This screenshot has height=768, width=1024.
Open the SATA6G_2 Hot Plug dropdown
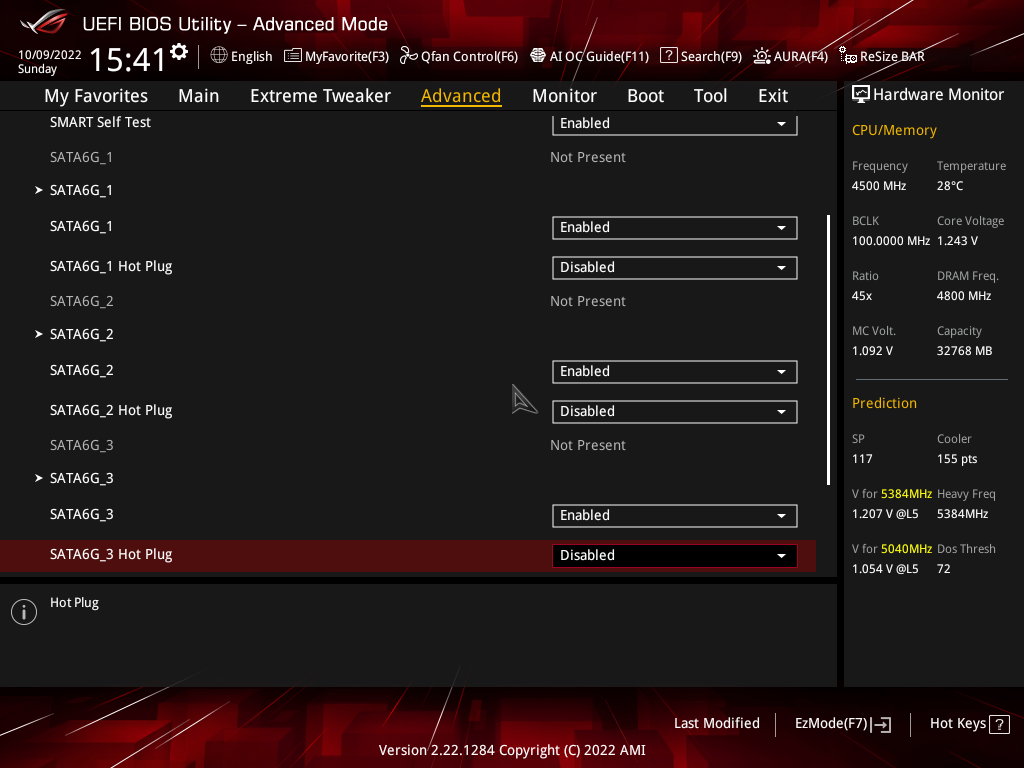[x=675, y=411]
